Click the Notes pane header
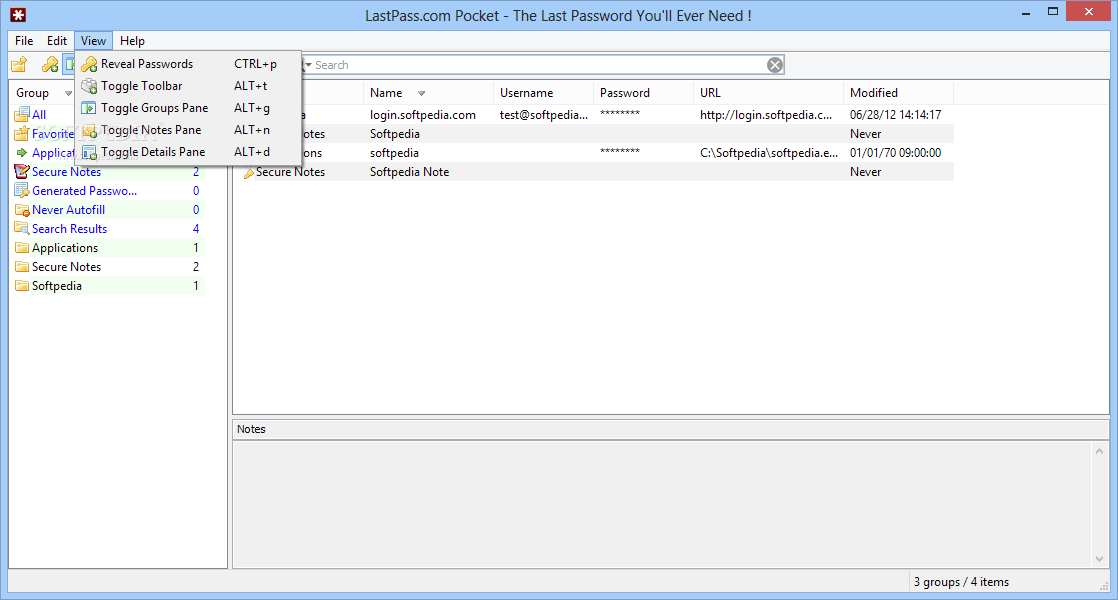 coord(670,429)
